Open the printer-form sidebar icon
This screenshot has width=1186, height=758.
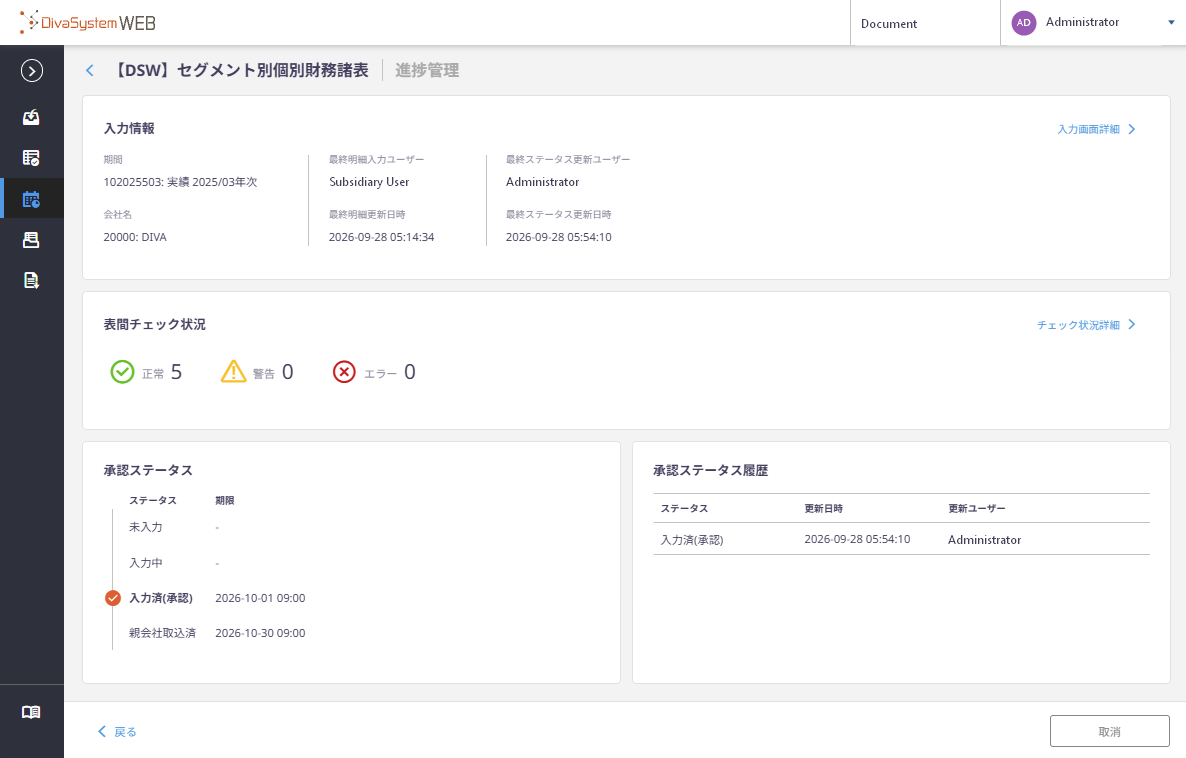31,240
